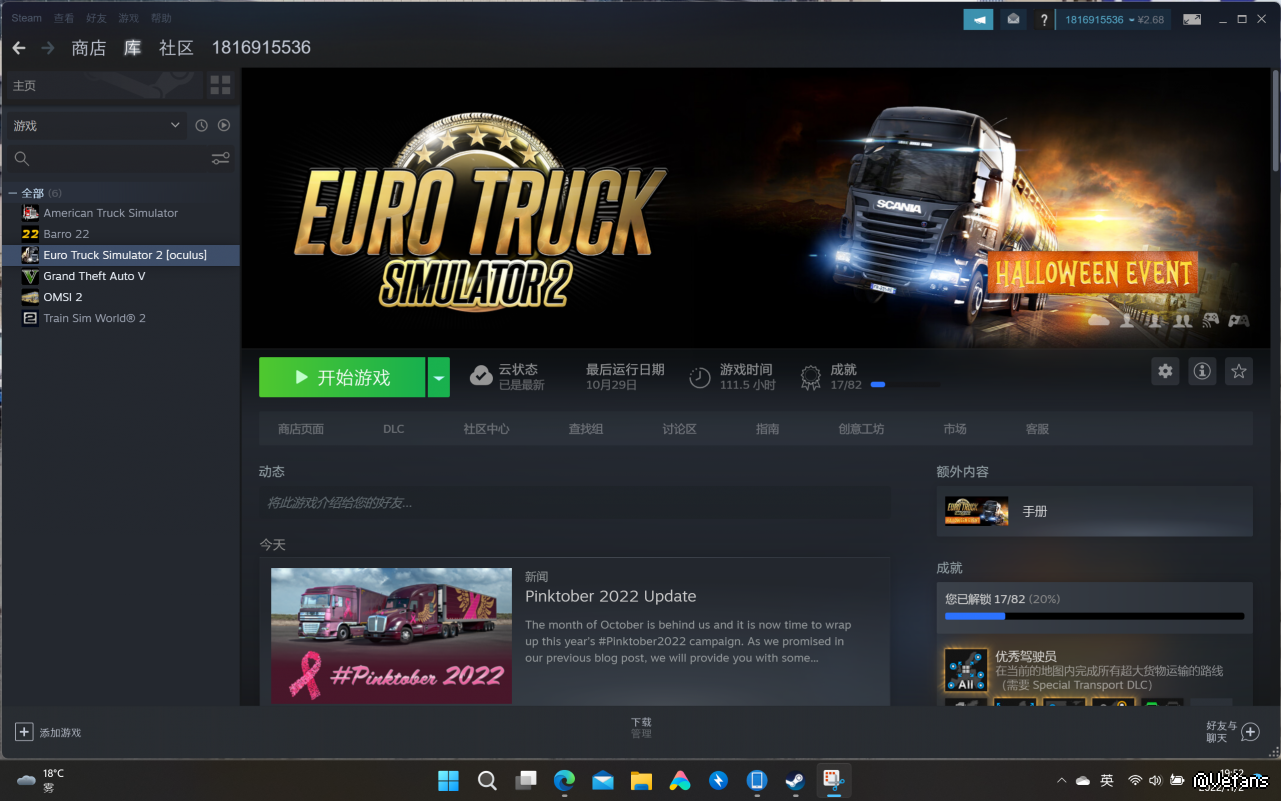Open the 创意工坊 link
The height and width of the screenshot is (801, 1281).
pos(861,429)
